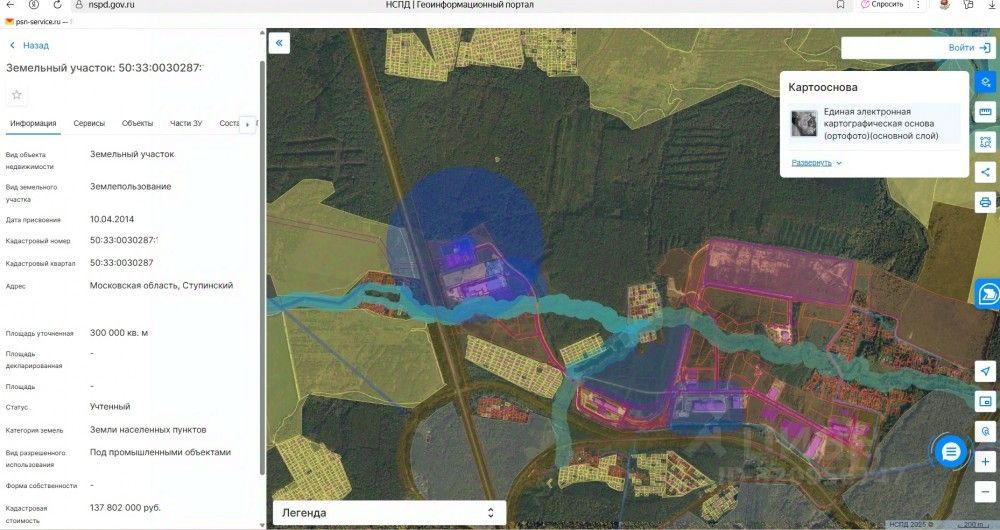Open the browser extensions icon

[x=968, y=4]
